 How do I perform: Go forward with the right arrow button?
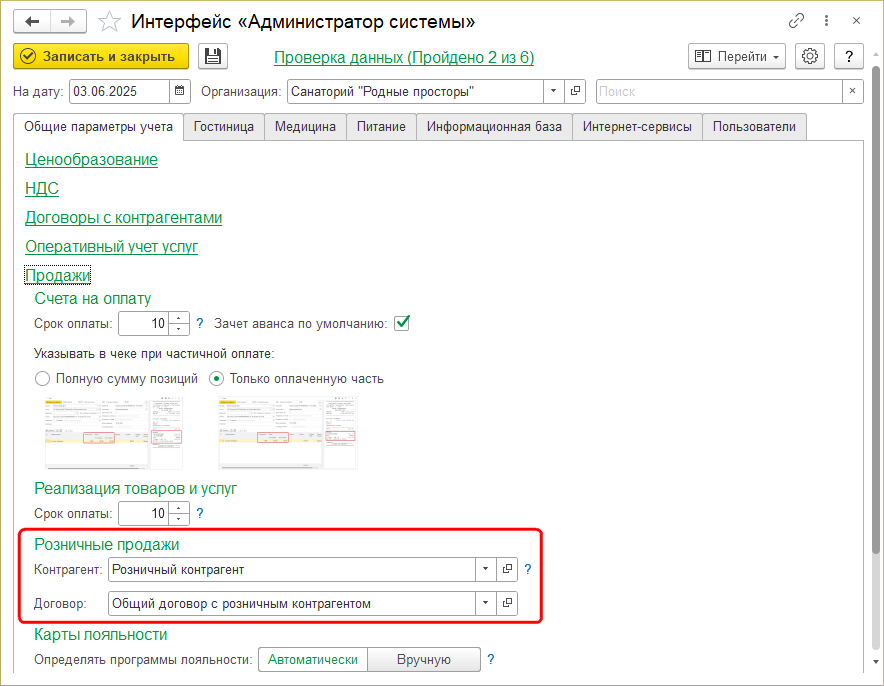coord(68,22)
